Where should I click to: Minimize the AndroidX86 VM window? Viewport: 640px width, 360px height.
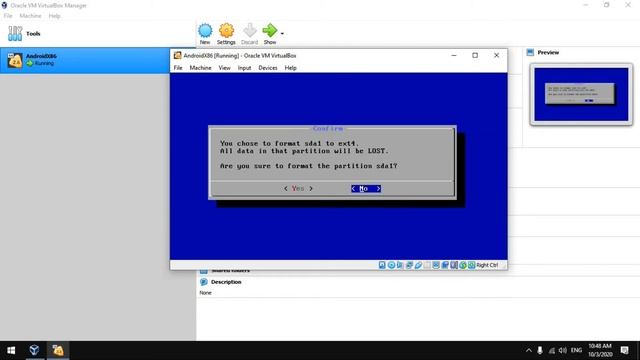point(454,56)
